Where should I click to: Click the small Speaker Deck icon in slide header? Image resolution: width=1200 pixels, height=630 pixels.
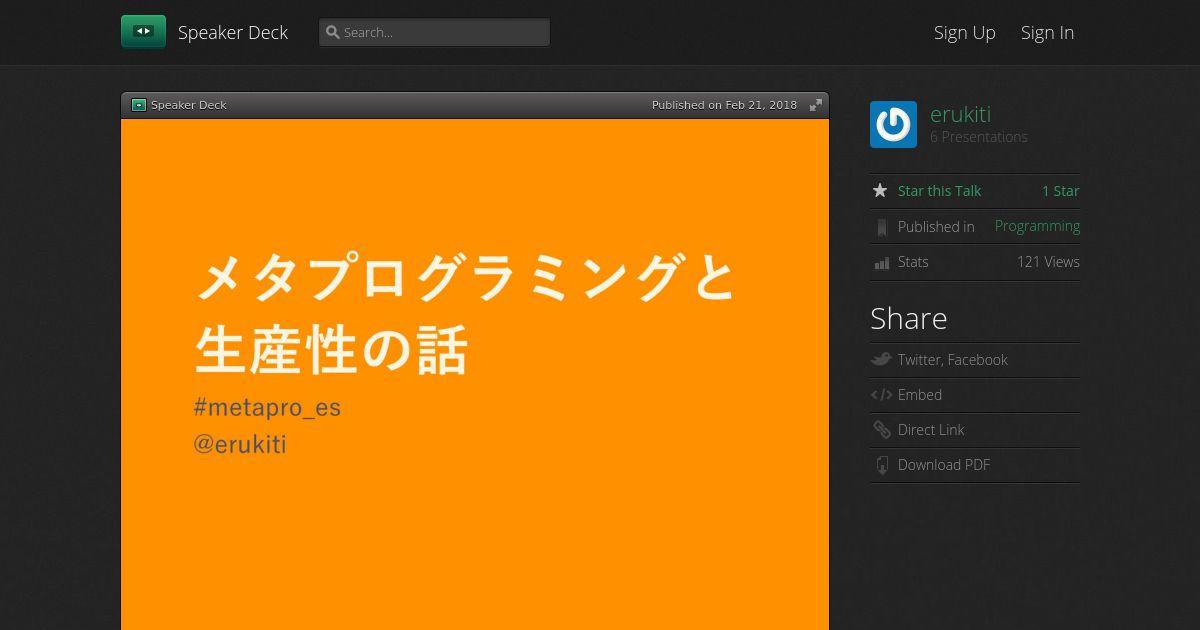point(139,105)
